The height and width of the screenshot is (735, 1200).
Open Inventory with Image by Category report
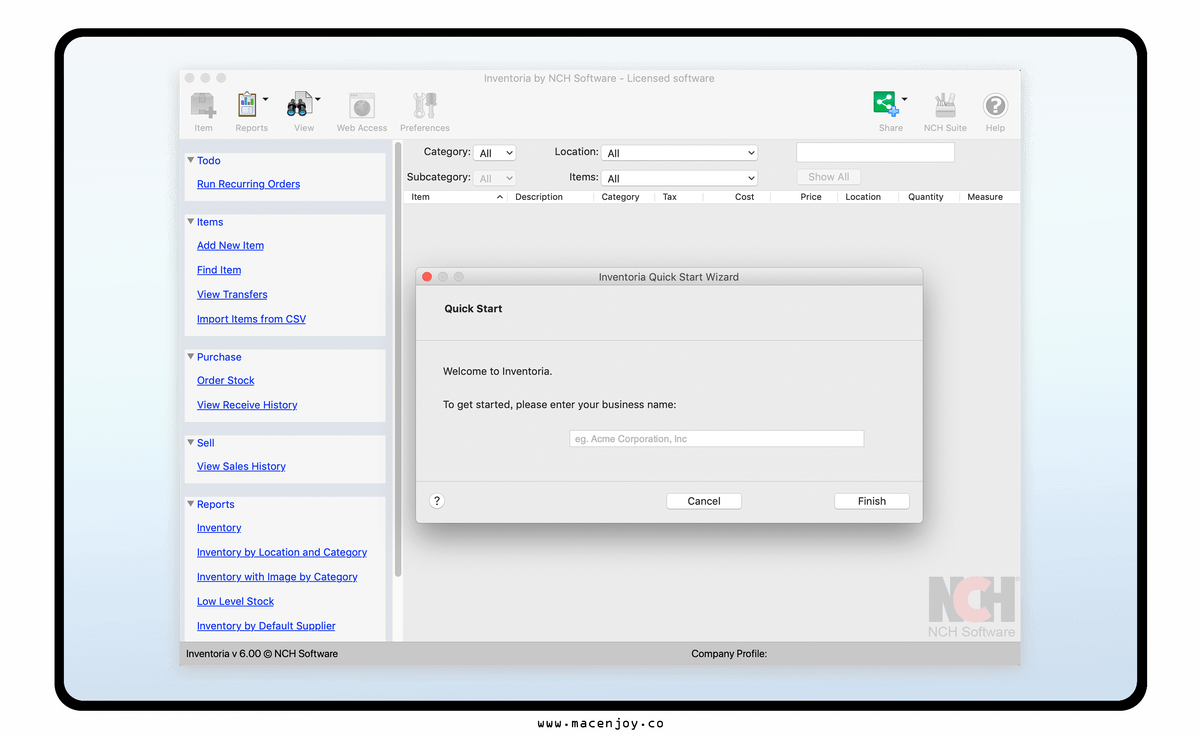(277, 577)
